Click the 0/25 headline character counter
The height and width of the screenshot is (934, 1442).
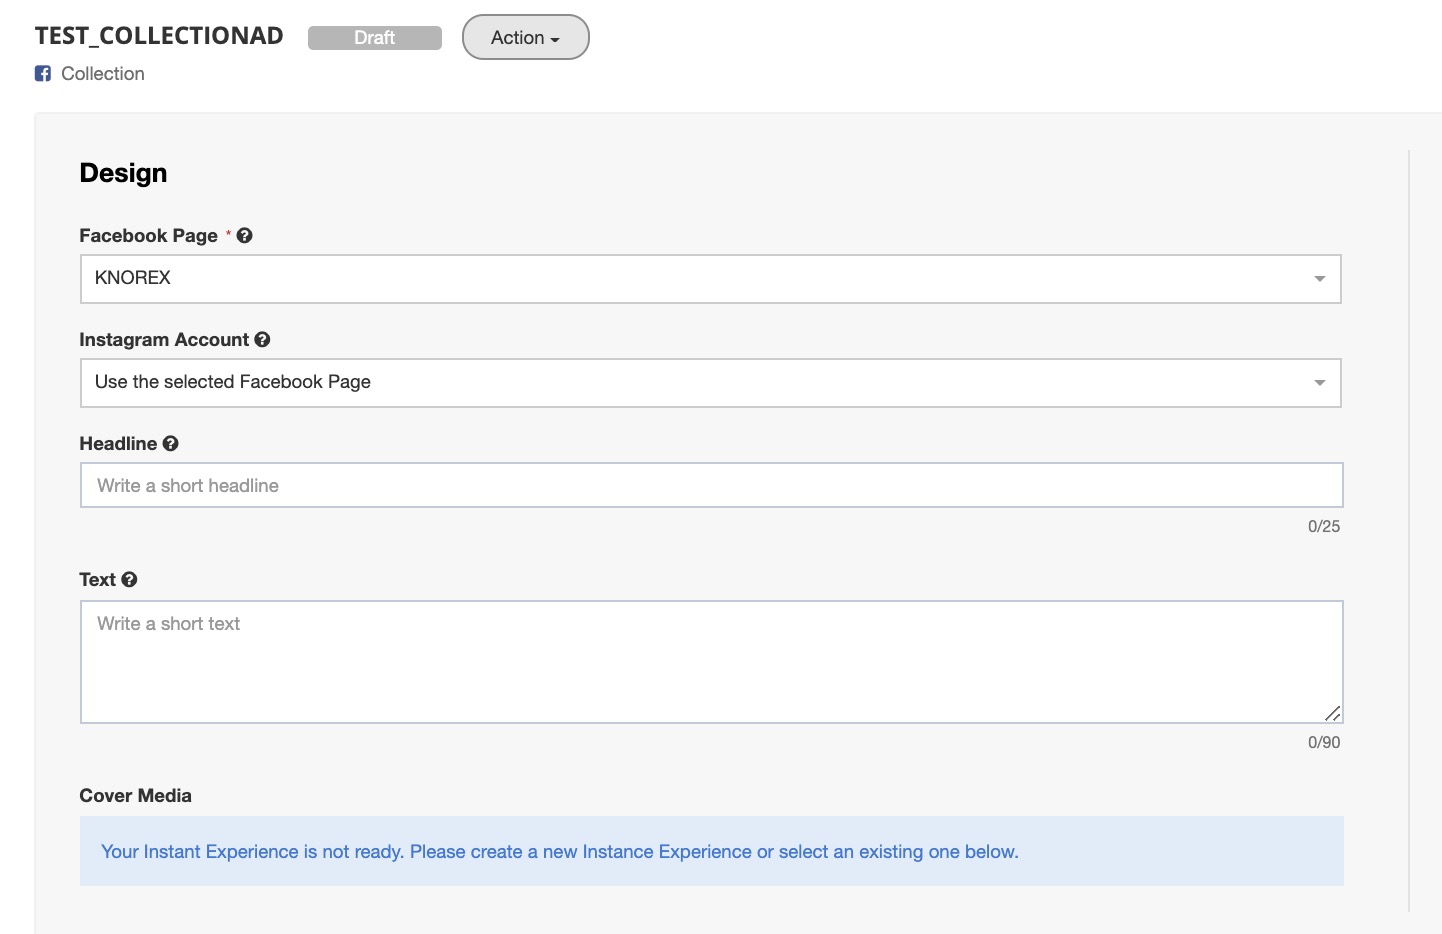(1323, 527)
